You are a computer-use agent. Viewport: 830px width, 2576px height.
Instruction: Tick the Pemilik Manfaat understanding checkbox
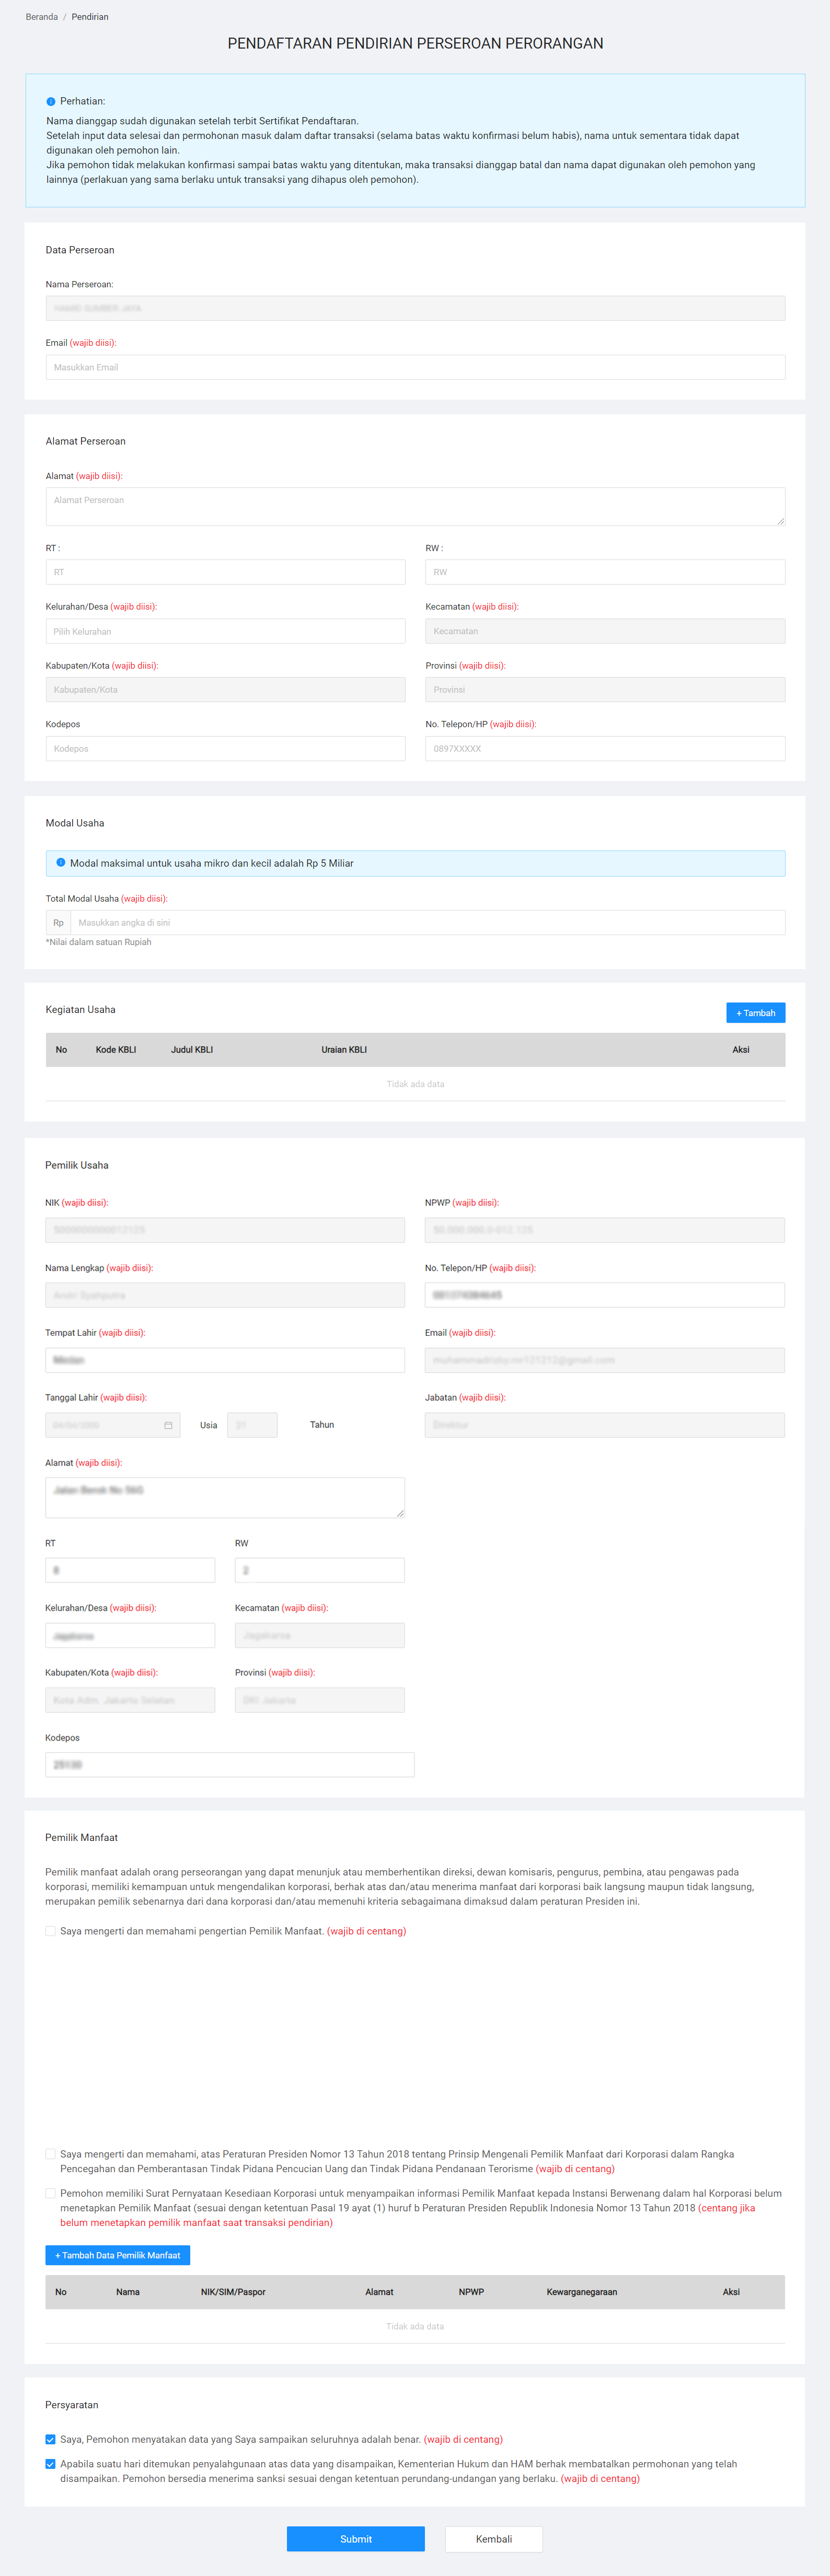tap(50, 1931)
